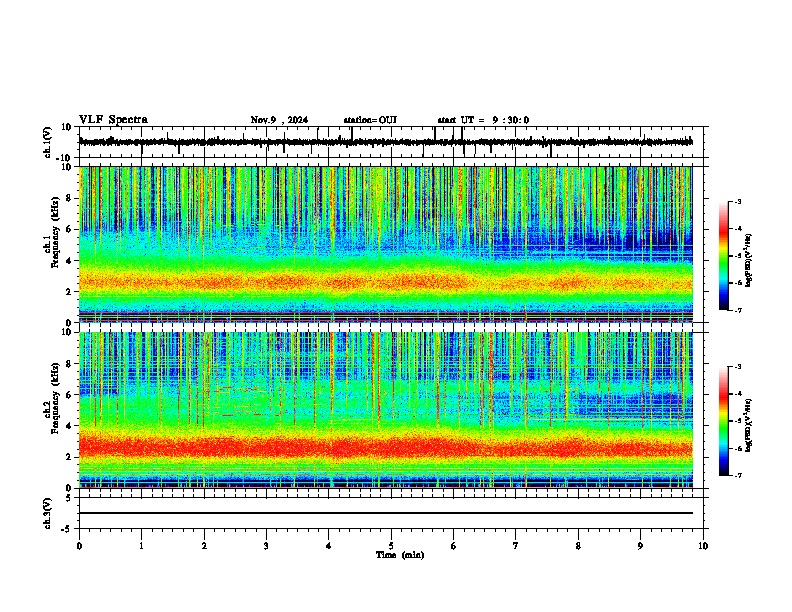Click the time axis tick label "4"
Screen dimensions: 792x612
(329, 546)
